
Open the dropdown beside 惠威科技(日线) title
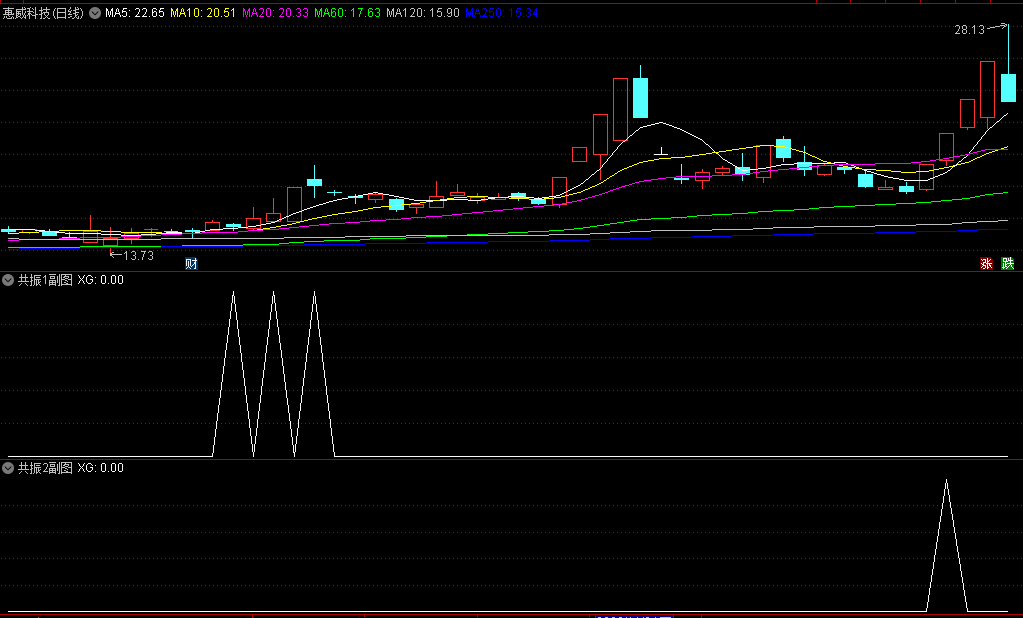point(95,13)
